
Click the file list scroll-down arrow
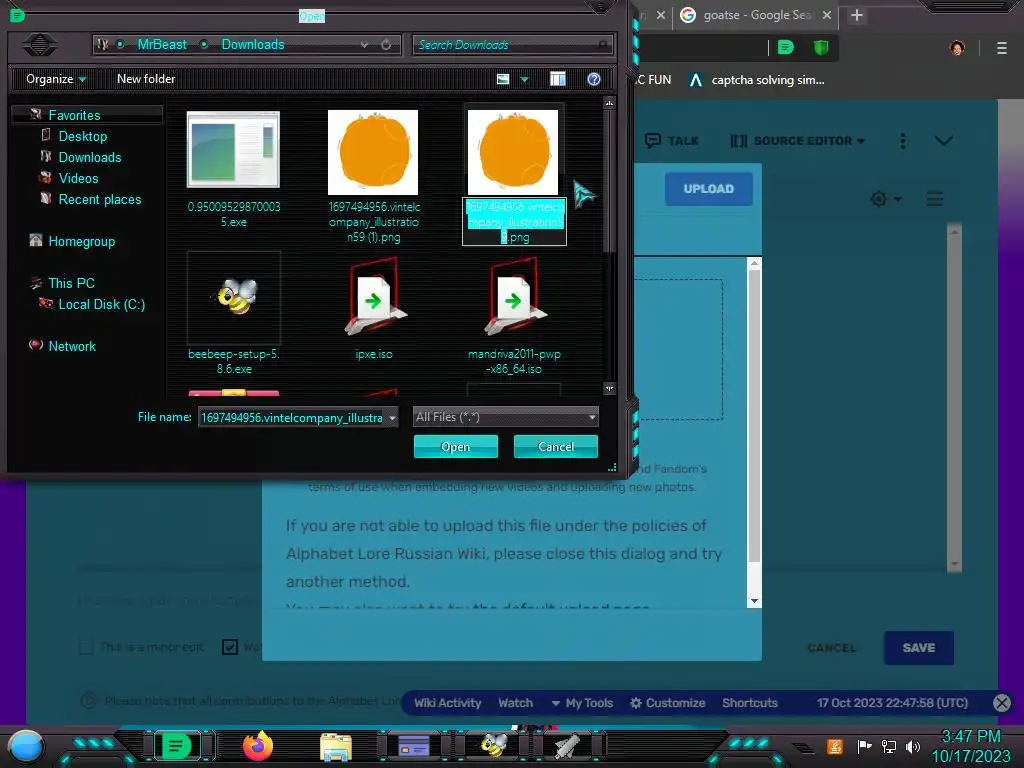609,389
